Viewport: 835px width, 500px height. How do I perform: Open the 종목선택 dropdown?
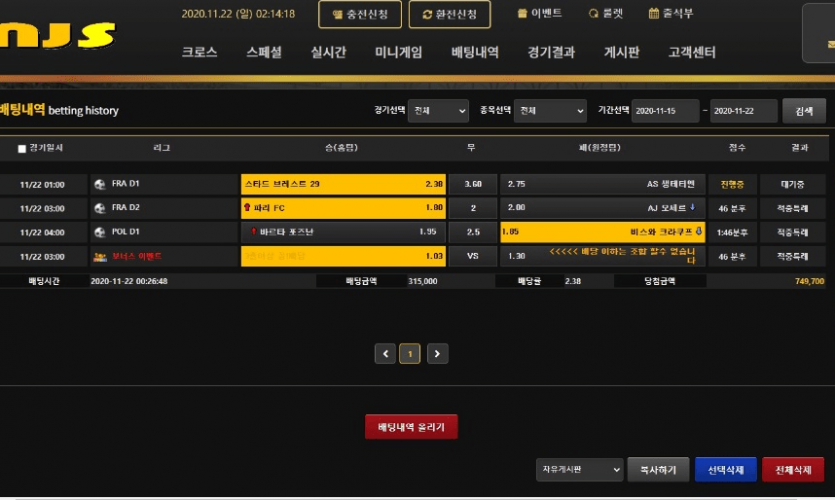coord(550,111)
